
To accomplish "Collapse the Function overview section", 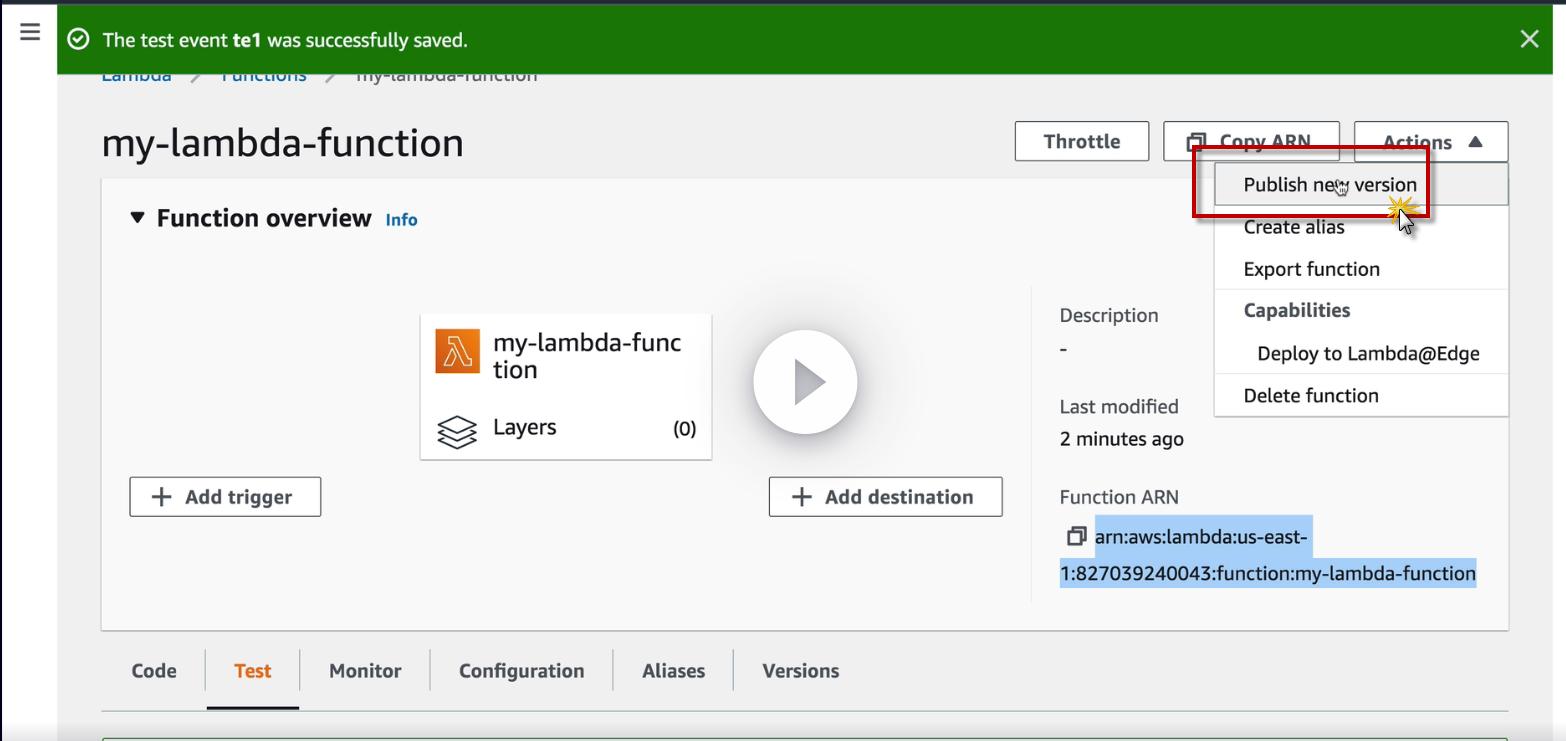I will [138, 218].
